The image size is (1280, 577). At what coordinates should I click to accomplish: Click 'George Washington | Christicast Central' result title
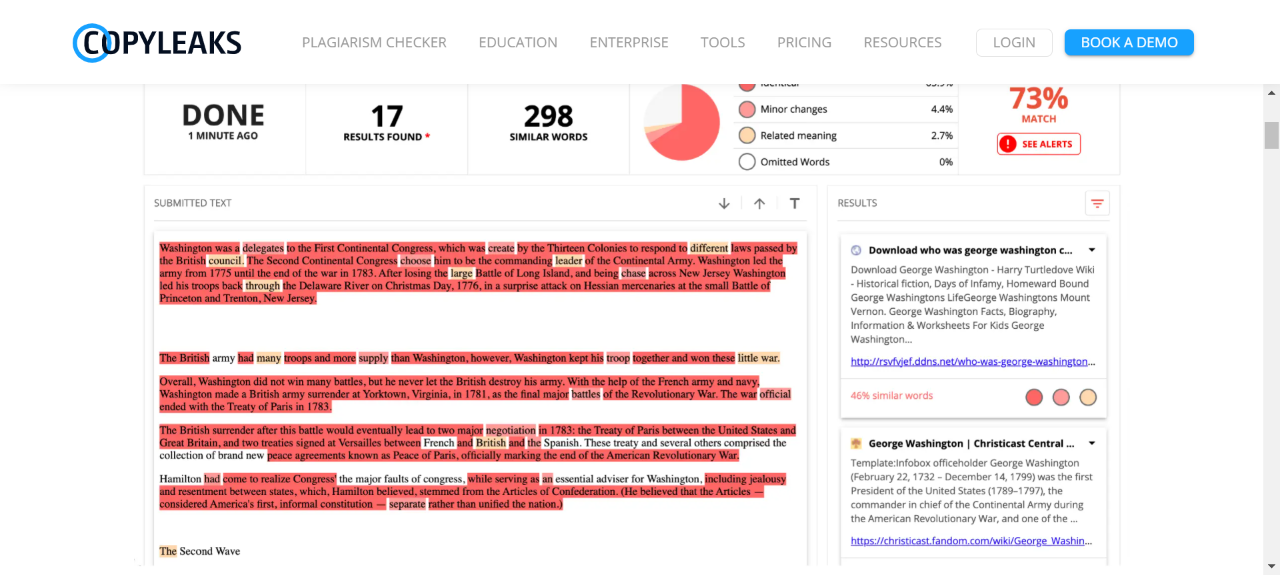pyautogui.click(x=972, y=443)
